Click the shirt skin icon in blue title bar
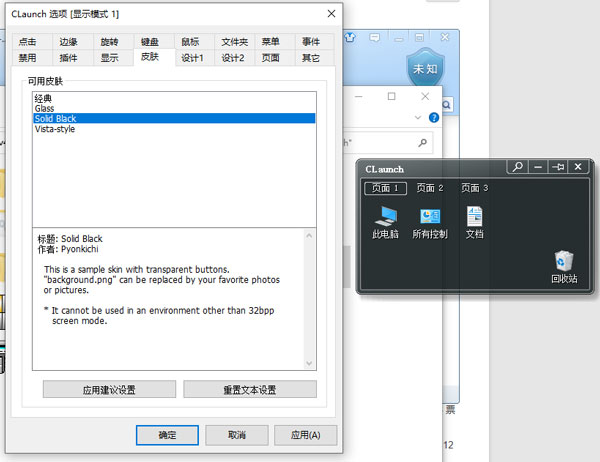Screen dimensions: 600x462 pos(350,38)
